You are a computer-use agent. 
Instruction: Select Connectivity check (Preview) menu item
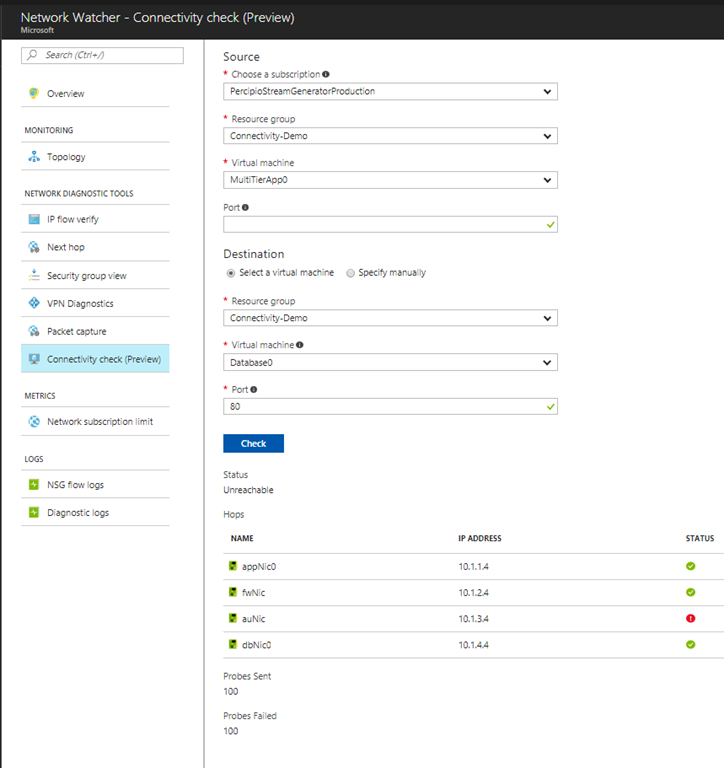[x=95, y=359]
